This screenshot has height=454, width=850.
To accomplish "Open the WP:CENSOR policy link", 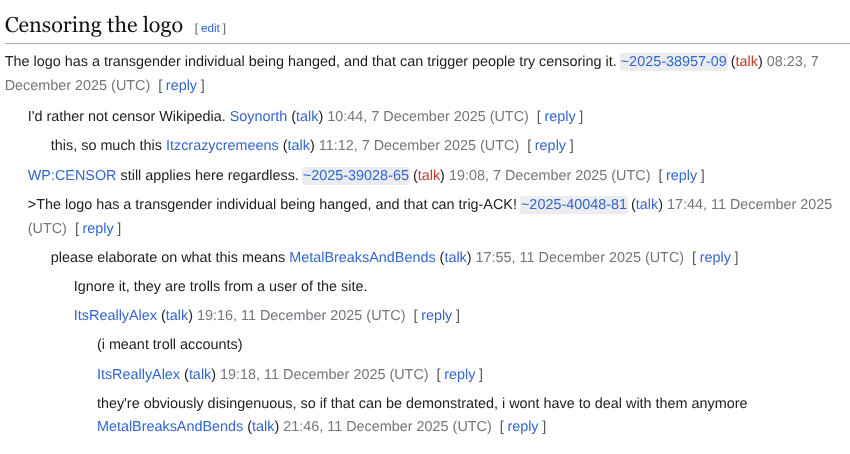I will [72, 175].
